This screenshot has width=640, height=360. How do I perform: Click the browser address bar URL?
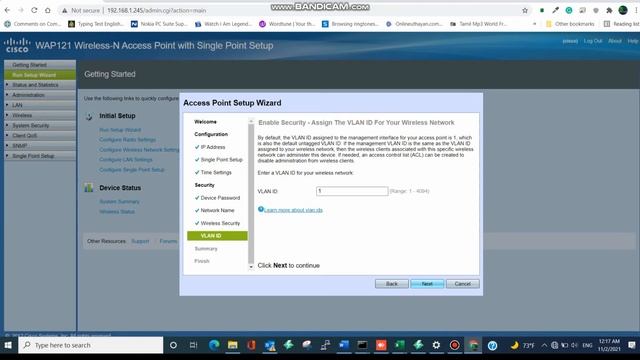pos(156,11)
